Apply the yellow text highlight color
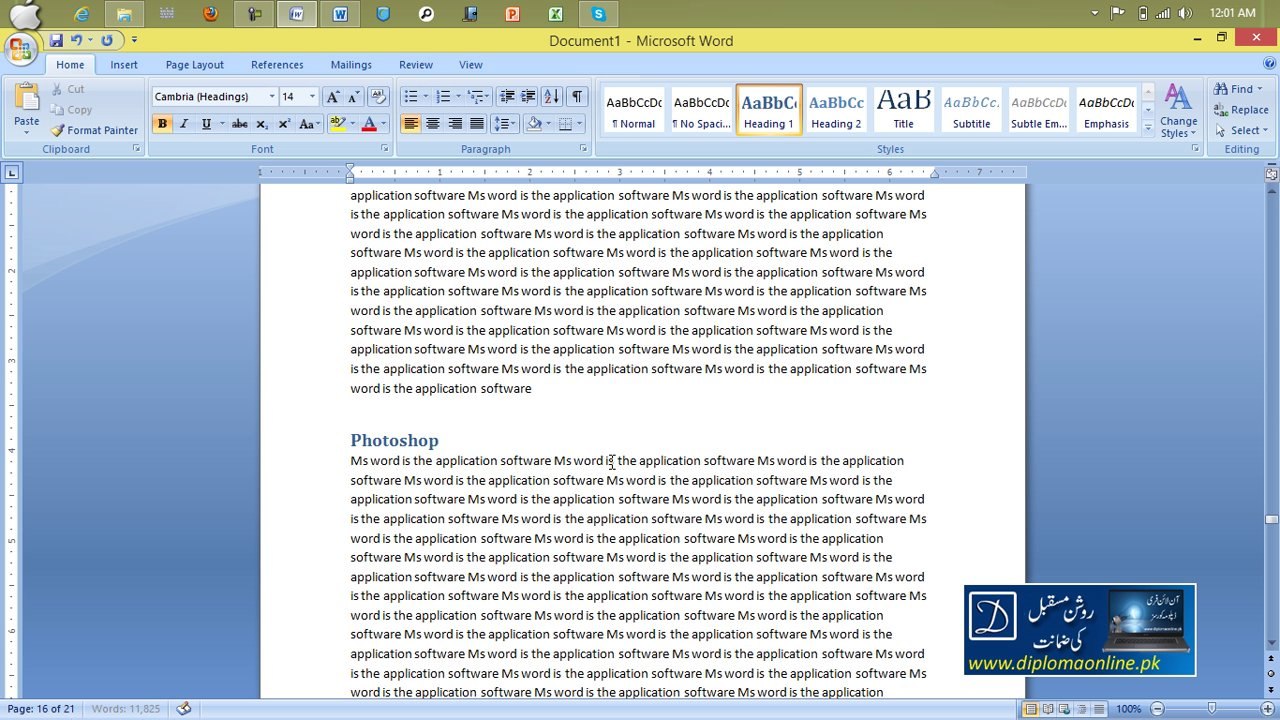The height and width of the screenshot is (720, 1280). (338, 124)
